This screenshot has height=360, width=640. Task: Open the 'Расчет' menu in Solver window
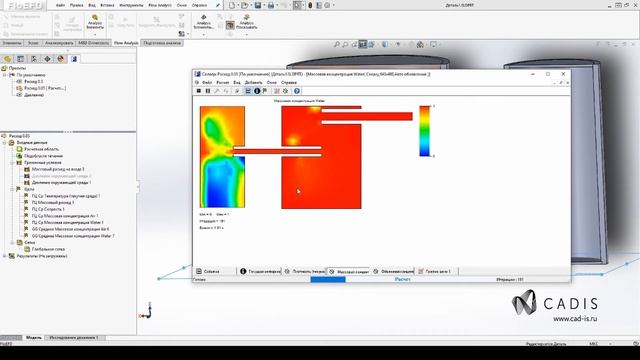[222, 82]
